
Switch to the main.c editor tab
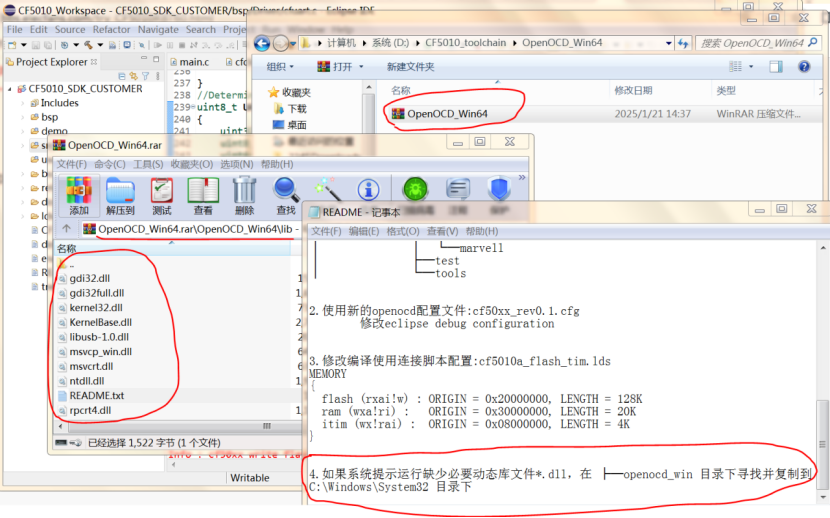190,62
